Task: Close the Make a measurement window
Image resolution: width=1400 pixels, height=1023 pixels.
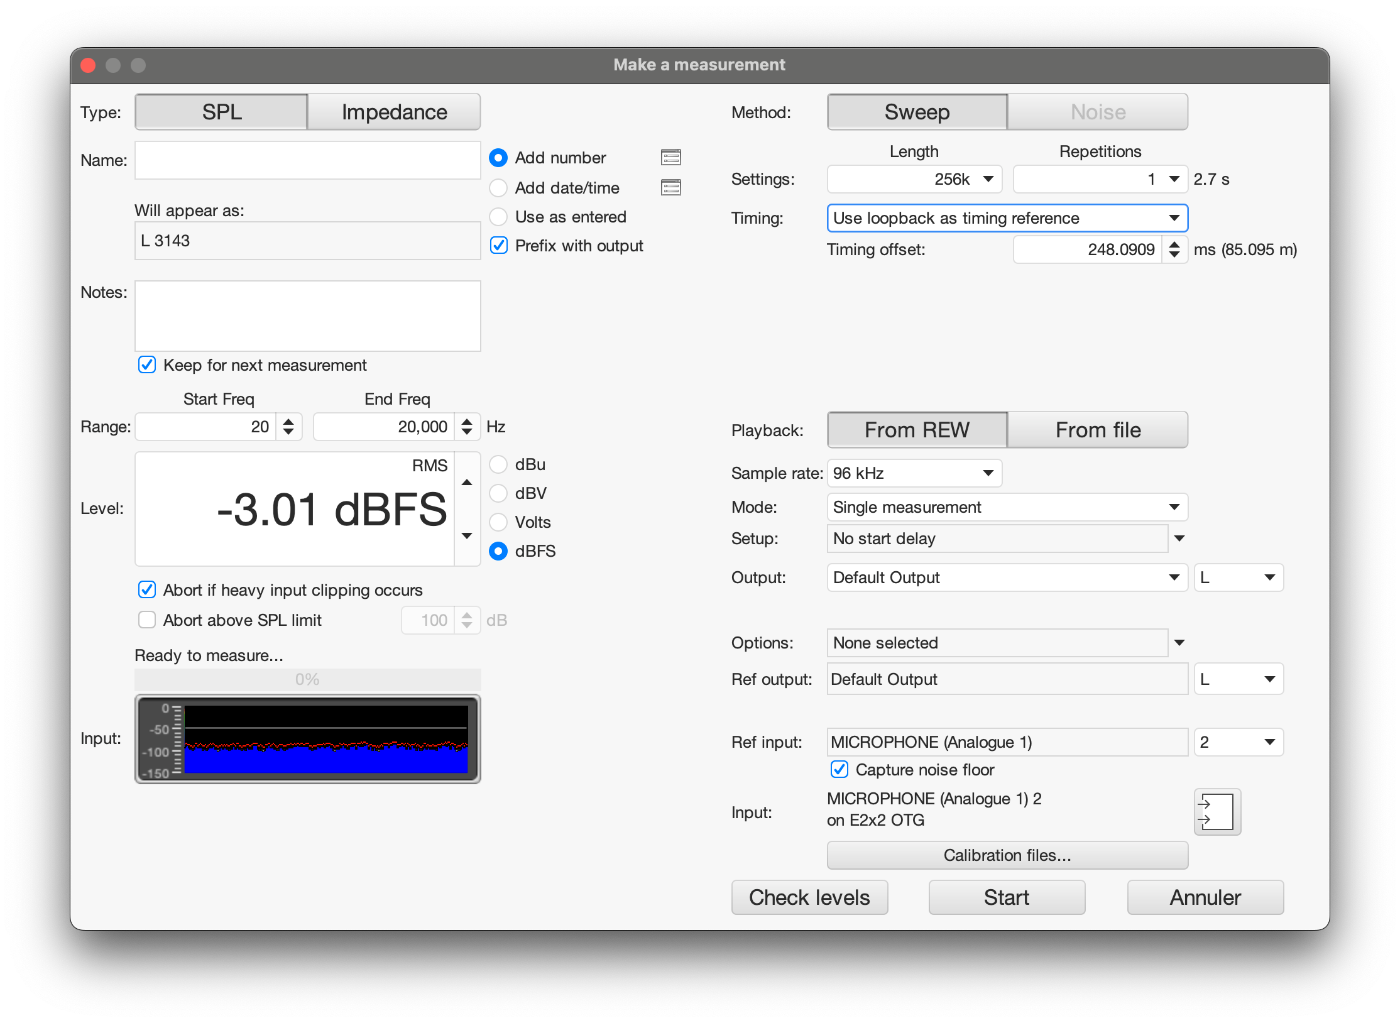Action: [x=88, y=65]
